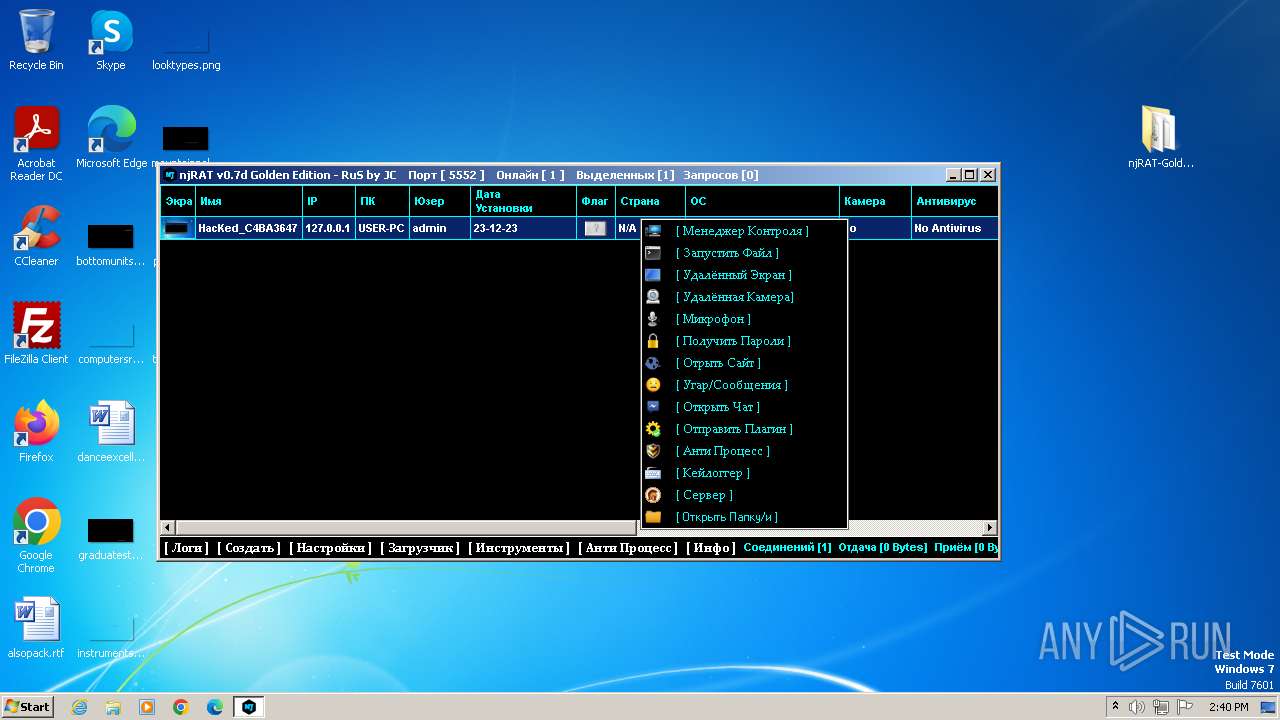Click the Internet Explorer taskbar icon

coord(79,707)
